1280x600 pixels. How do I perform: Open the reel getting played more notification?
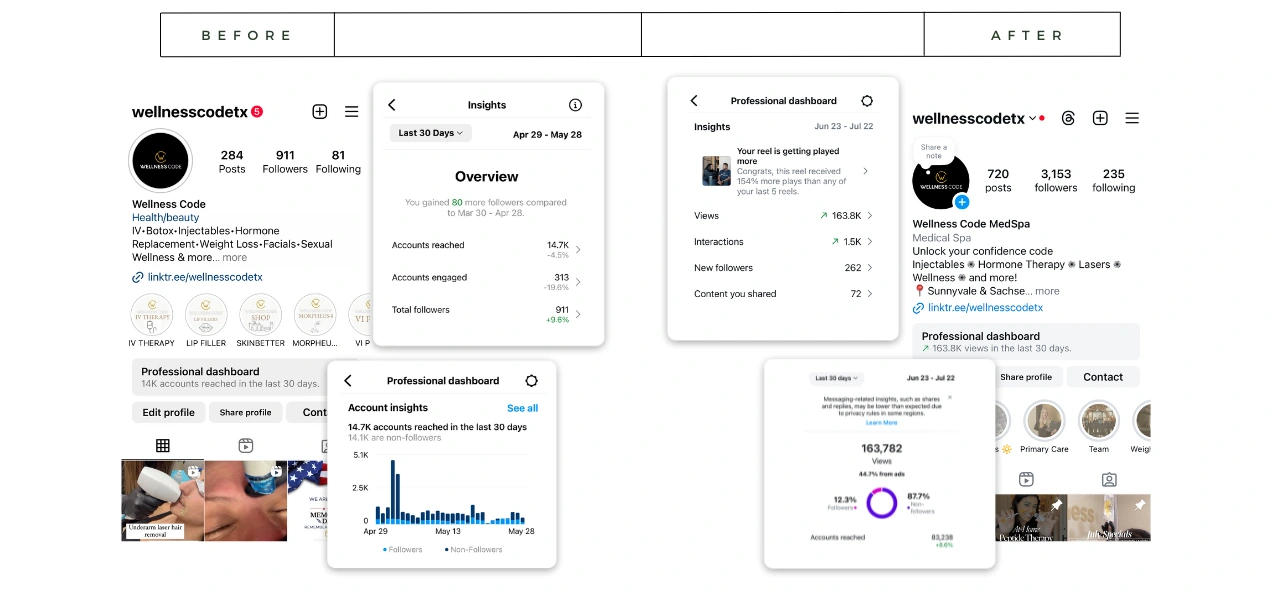[785, 170]
